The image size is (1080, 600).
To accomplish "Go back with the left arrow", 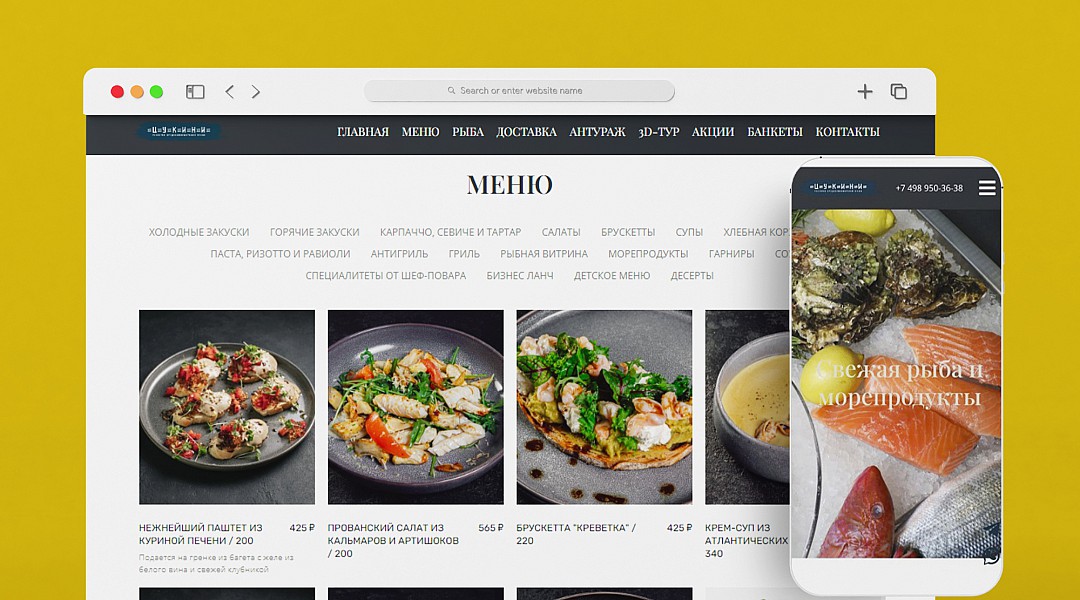I will [229, 92].
